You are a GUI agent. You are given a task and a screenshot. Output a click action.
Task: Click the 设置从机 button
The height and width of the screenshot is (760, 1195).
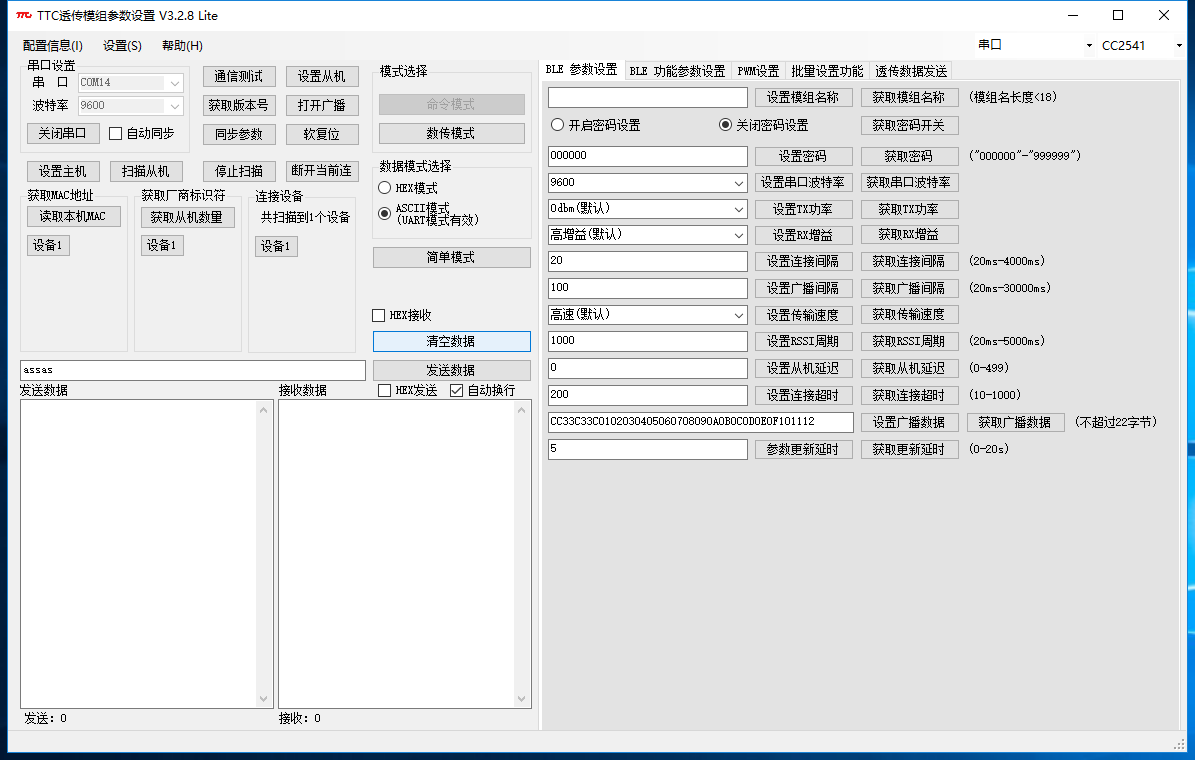(x=322, y=76)
